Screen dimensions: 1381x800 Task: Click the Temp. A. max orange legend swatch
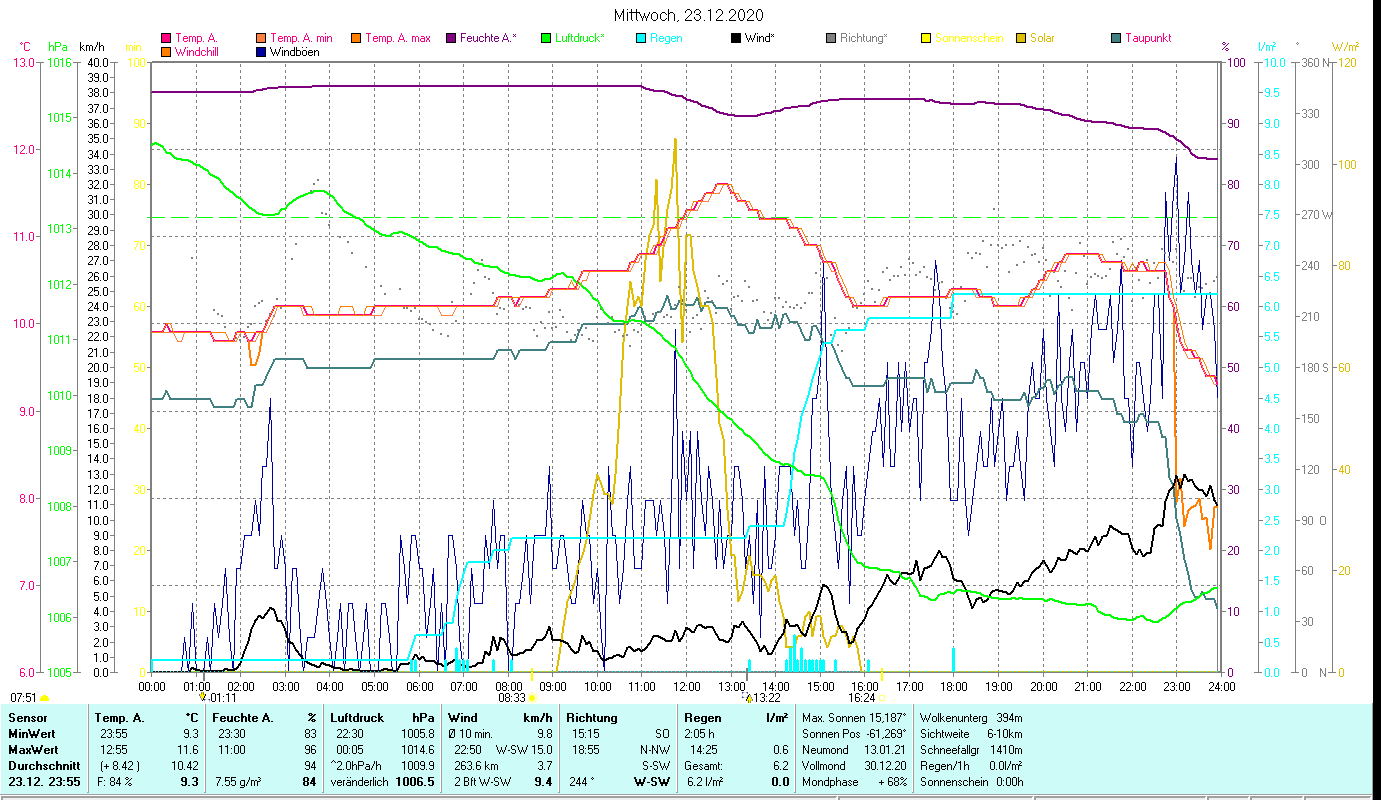[355, 39]
